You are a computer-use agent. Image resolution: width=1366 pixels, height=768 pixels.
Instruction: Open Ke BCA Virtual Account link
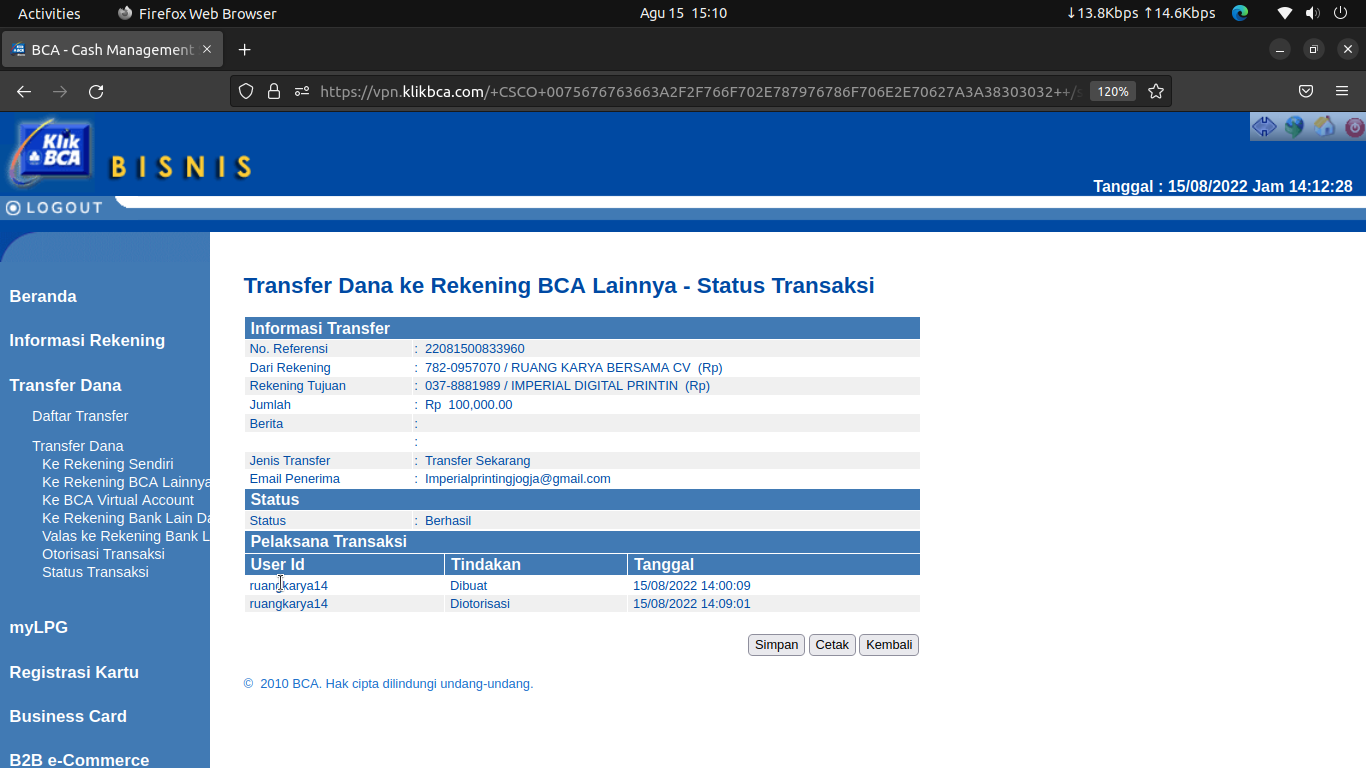pyautogui.click(x=118, y=500)
